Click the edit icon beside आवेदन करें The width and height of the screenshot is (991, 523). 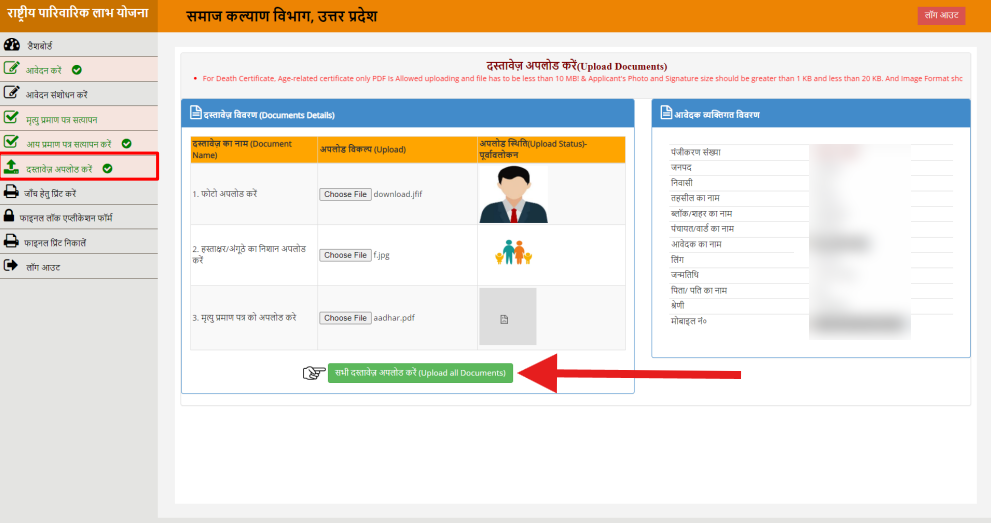[x=11, y=68]
